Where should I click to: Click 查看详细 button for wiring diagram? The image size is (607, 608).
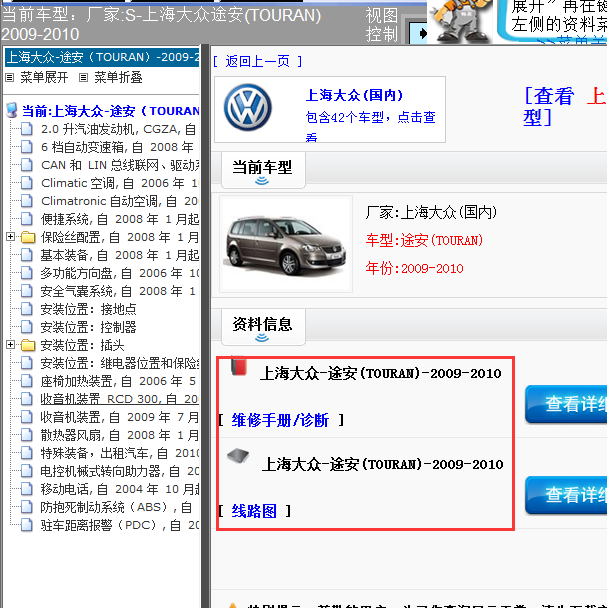(566, 495)
